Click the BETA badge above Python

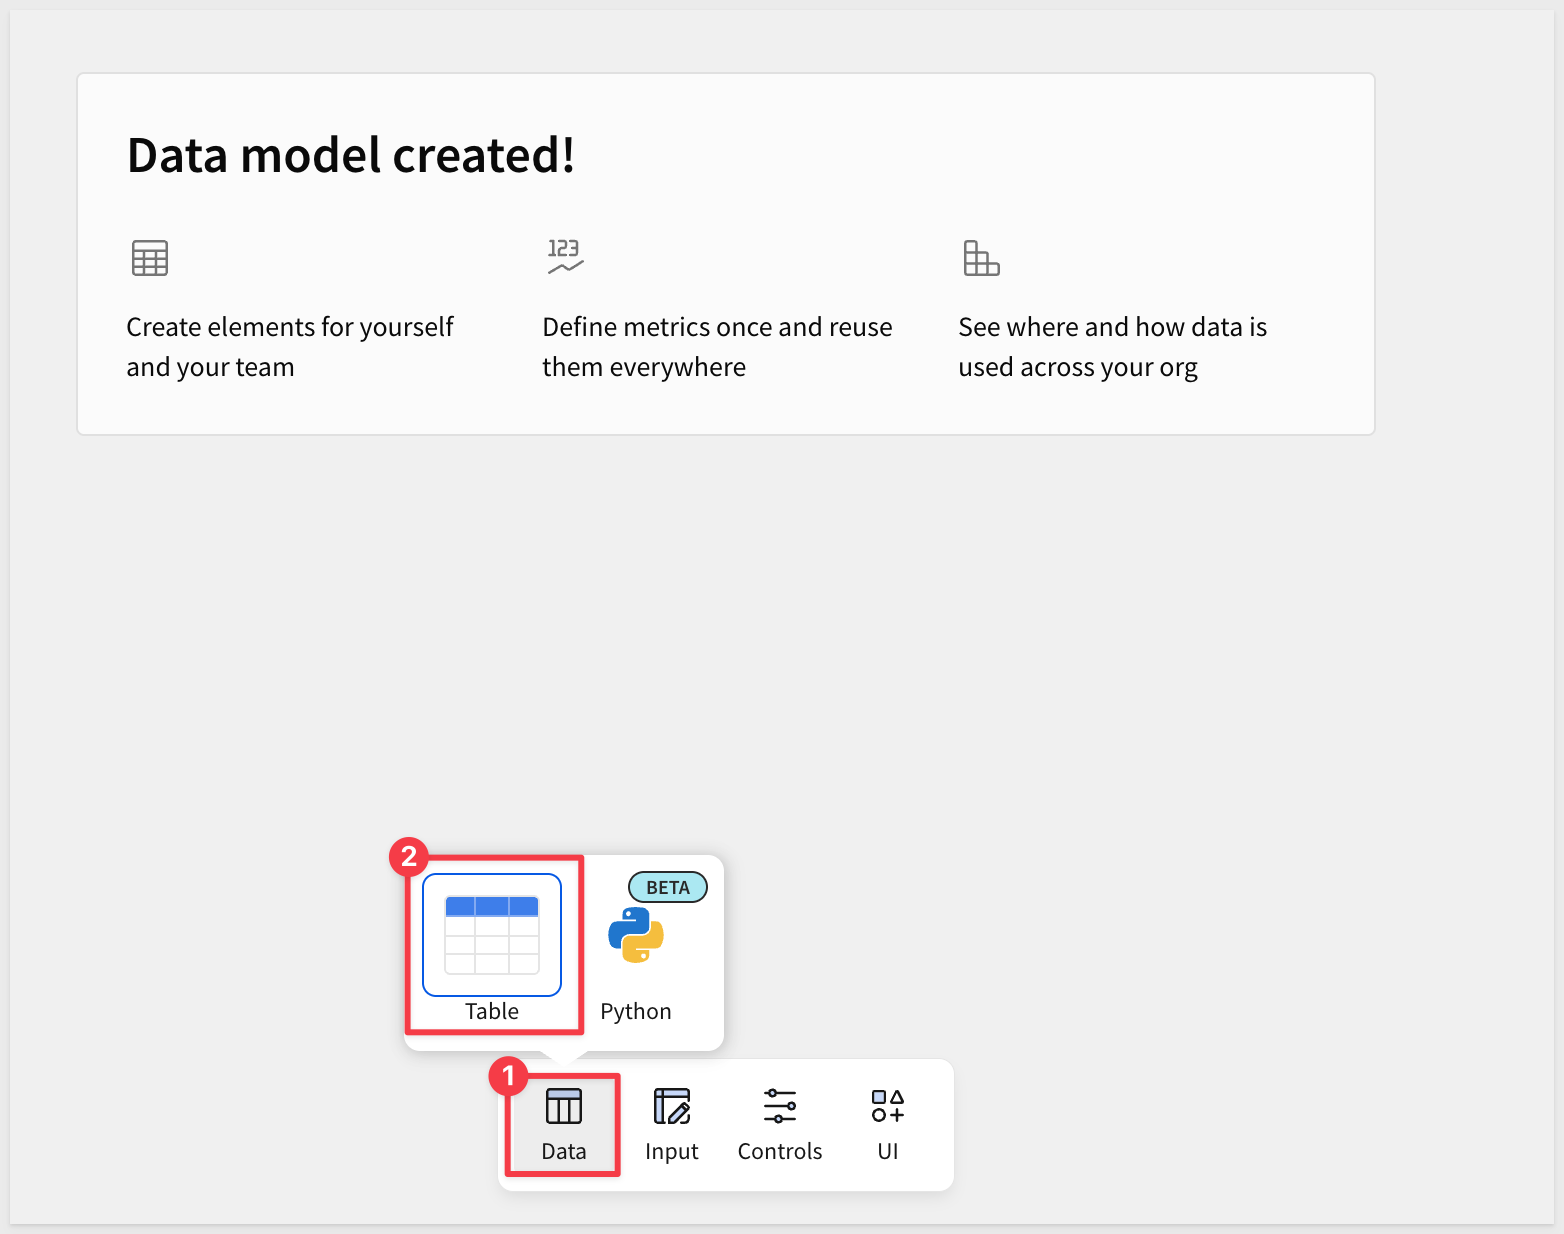pos(667,887)
